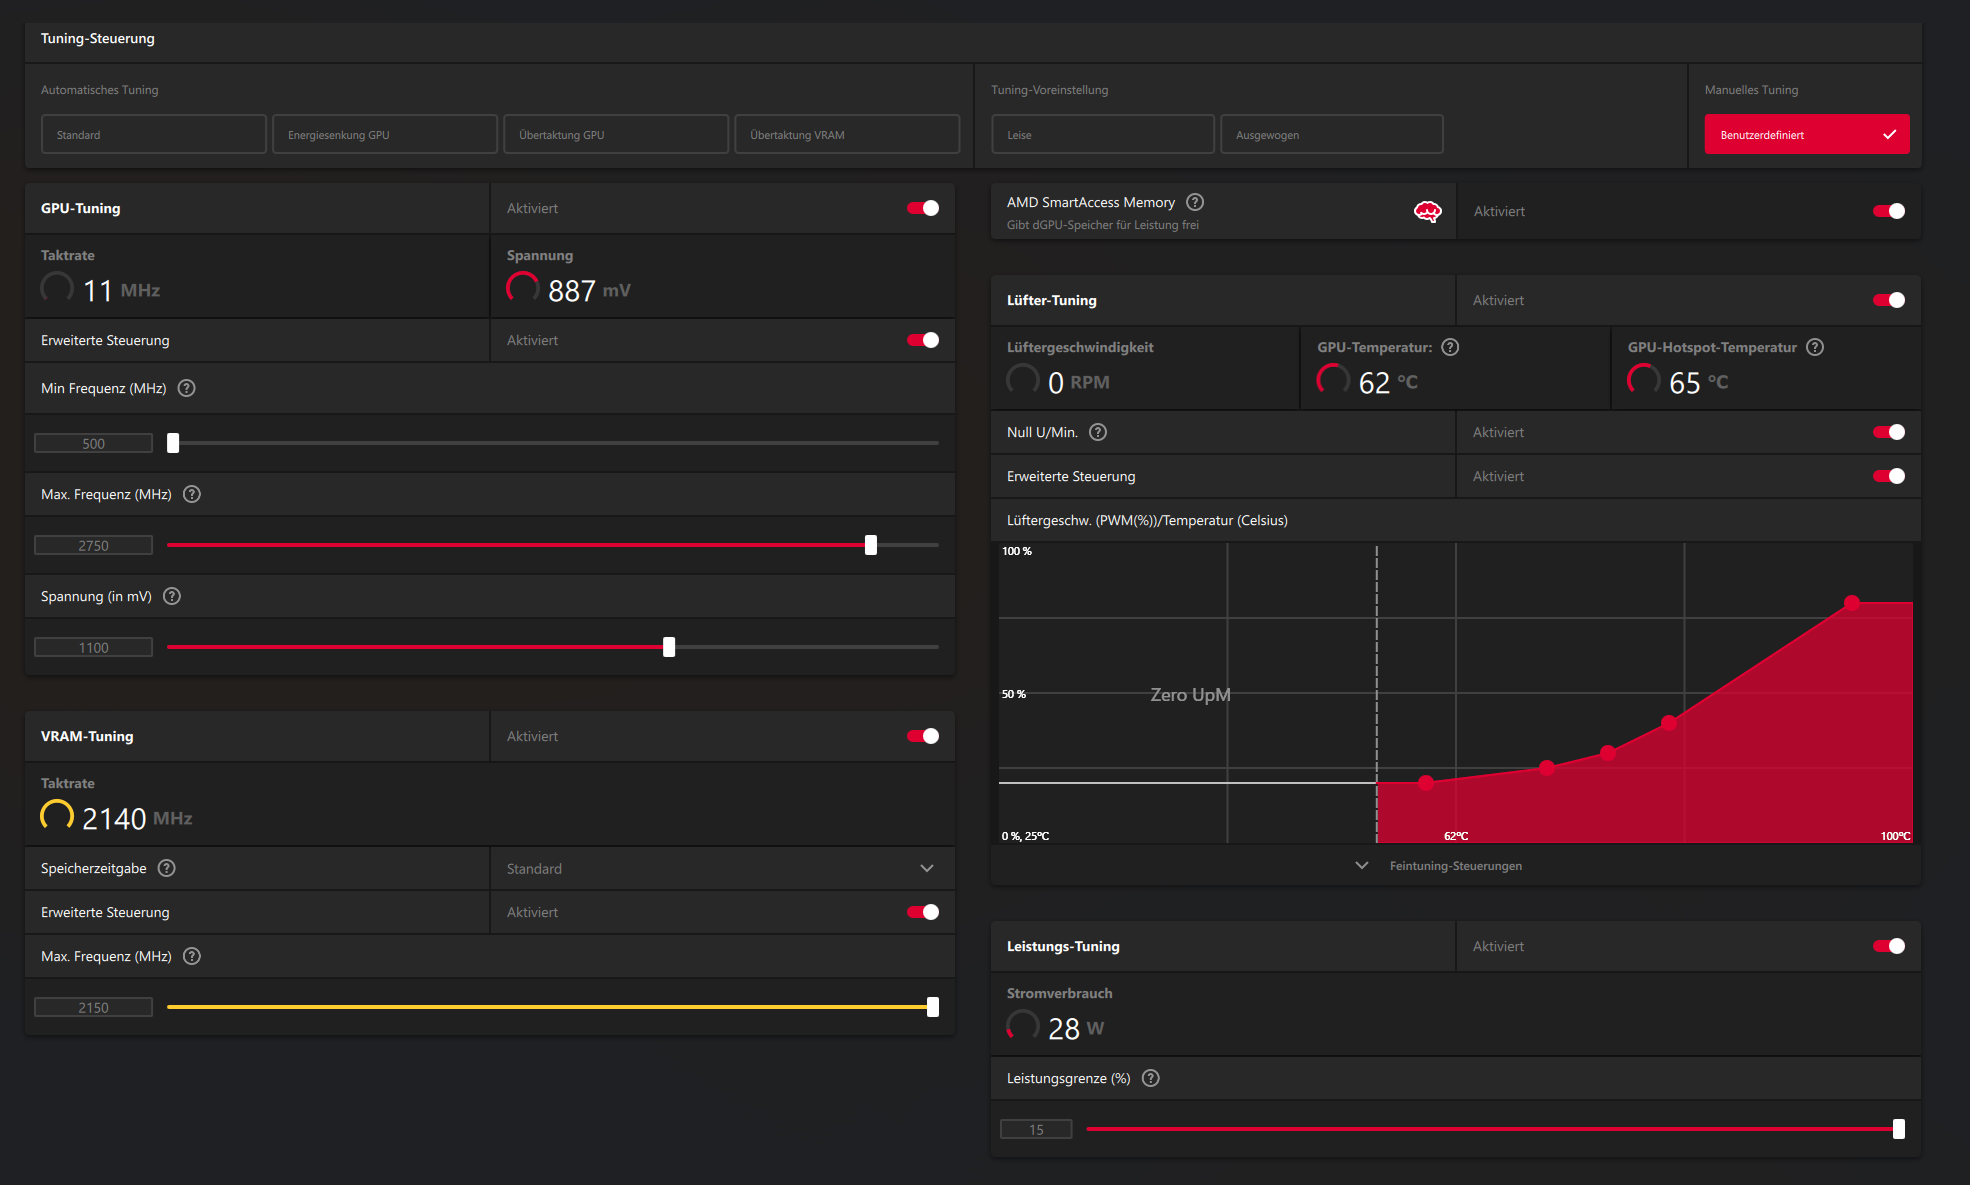
Task: Disable the GPU-Tuning toggle
Action: pyautogui.click(x=922, y=208)
